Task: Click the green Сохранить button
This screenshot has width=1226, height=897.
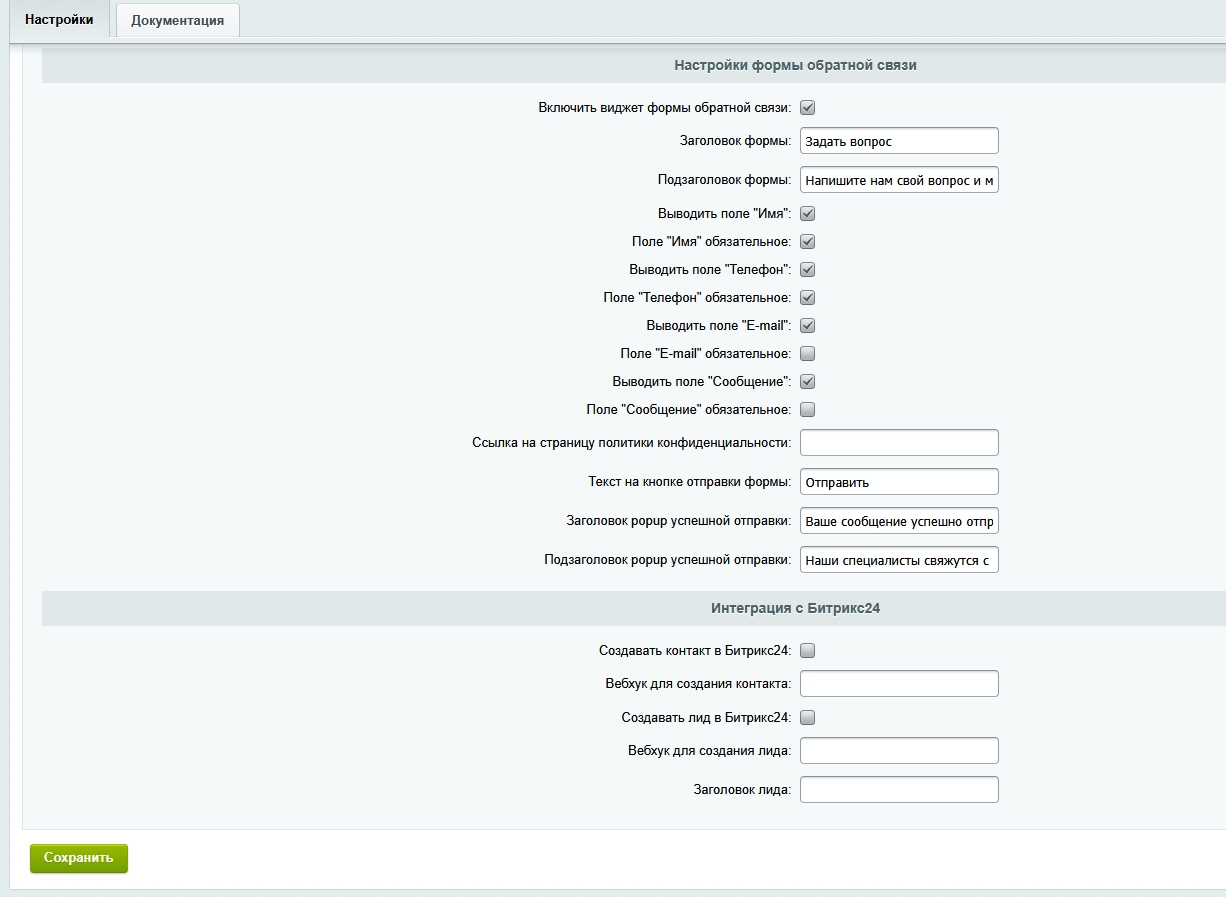Action: tap(79, 858)
